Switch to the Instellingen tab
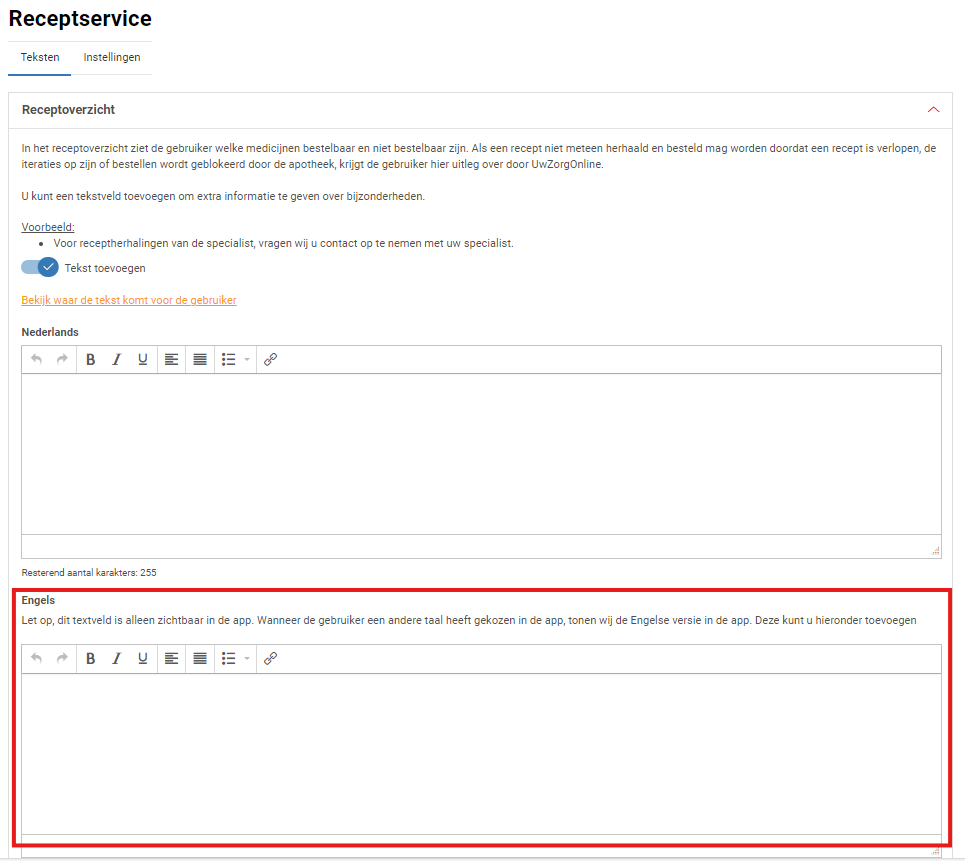The height and width of the screenshot is (861, 965). click(112, 58)
